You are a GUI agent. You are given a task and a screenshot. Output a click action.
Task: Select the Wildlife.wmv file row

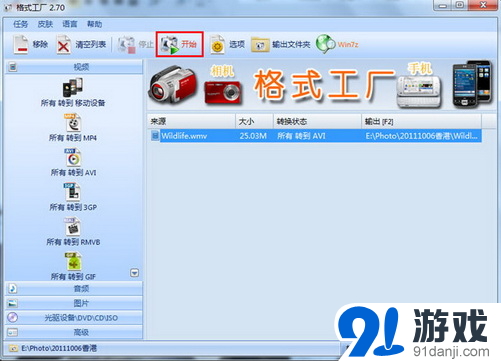click(315, 136)
